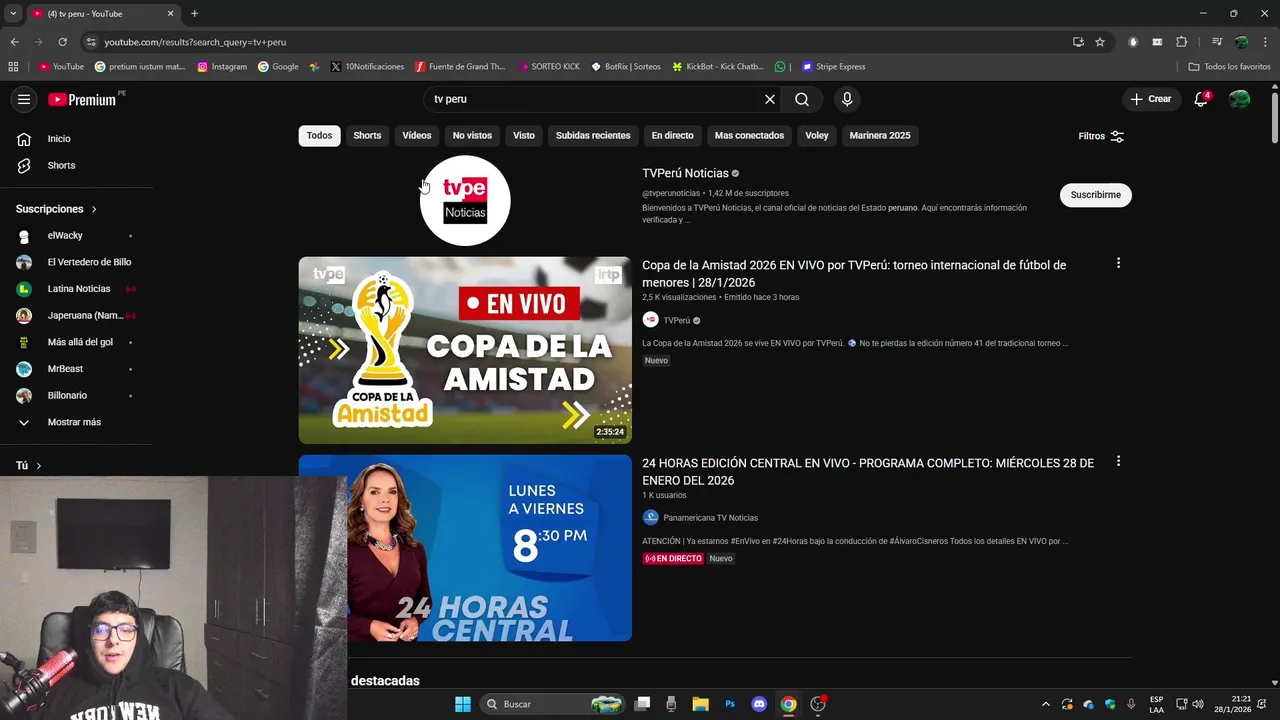
Task: Open the 24 Horas Central thumbnail
Action: click(465, 548)
